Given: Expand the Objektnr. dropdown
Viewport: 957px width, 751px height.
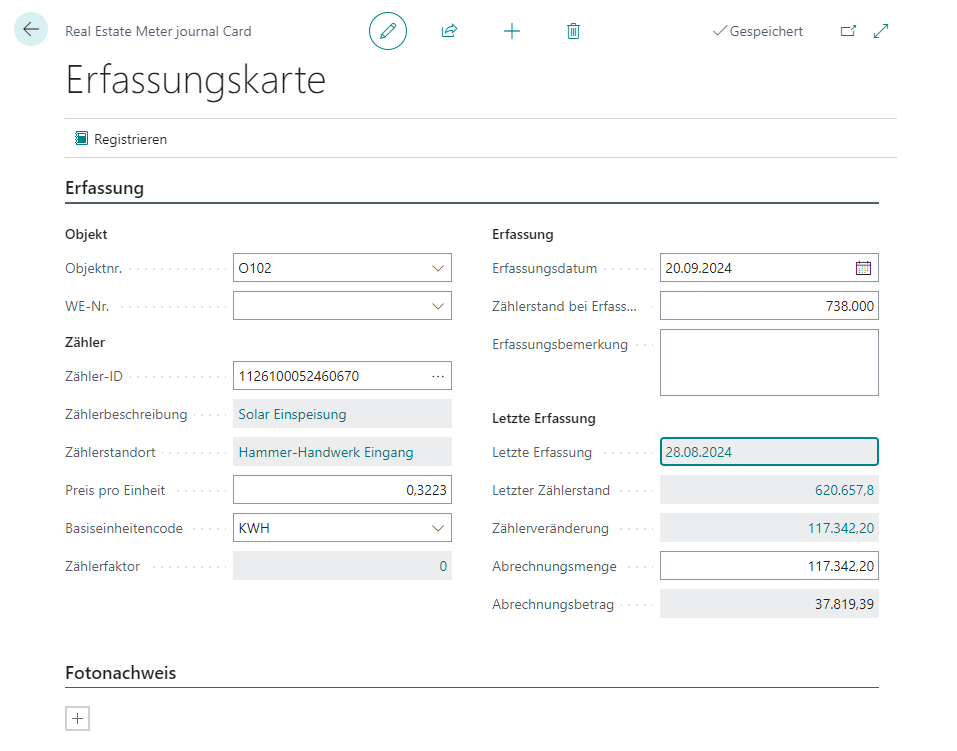Looking at the screenshot, I should pyautogui.click(x=437, y=268).
